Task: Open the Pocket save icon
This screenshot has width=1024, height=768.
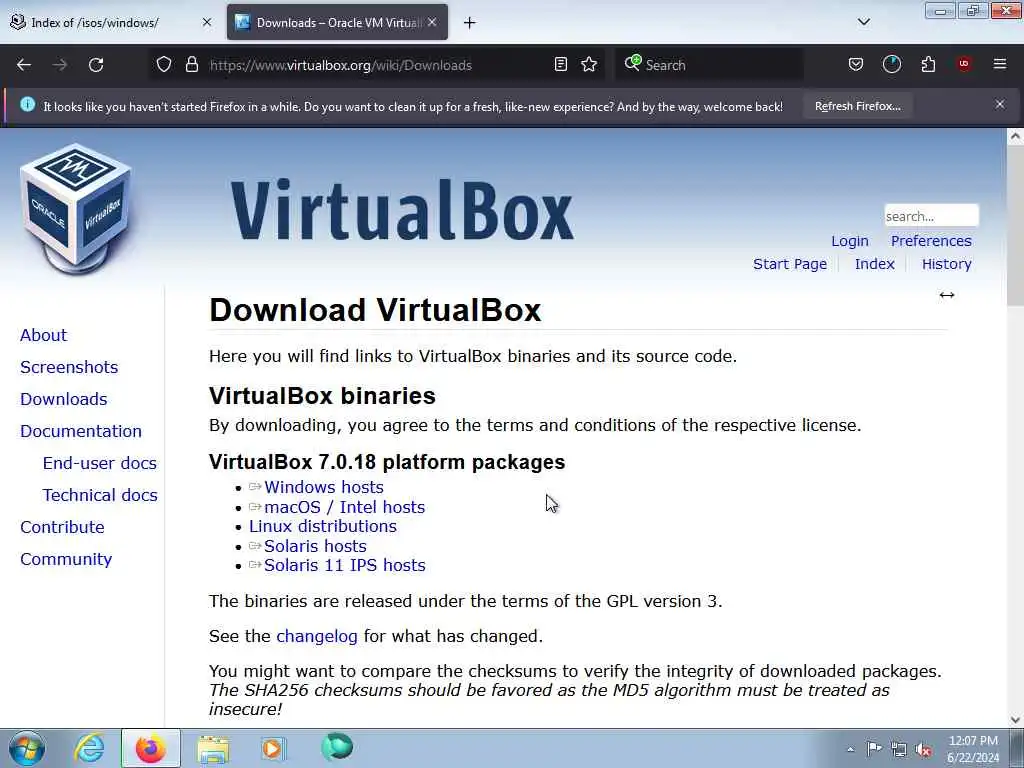Action: (856, 64)
